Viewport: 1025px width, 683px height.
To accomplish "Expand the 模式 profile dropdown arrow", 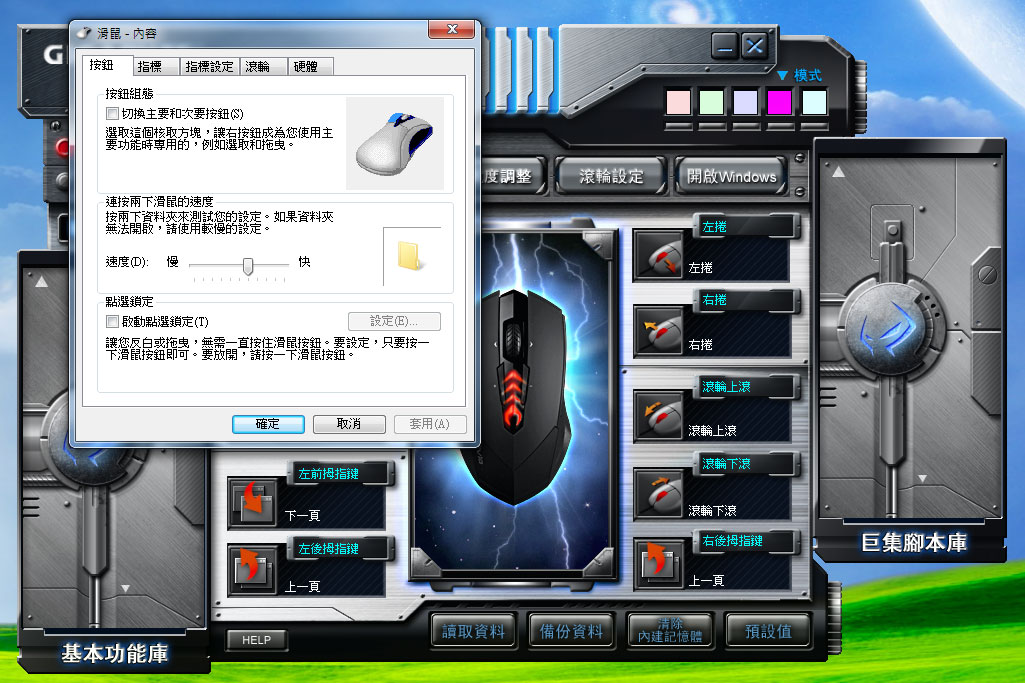I will [x=782, y=76].
